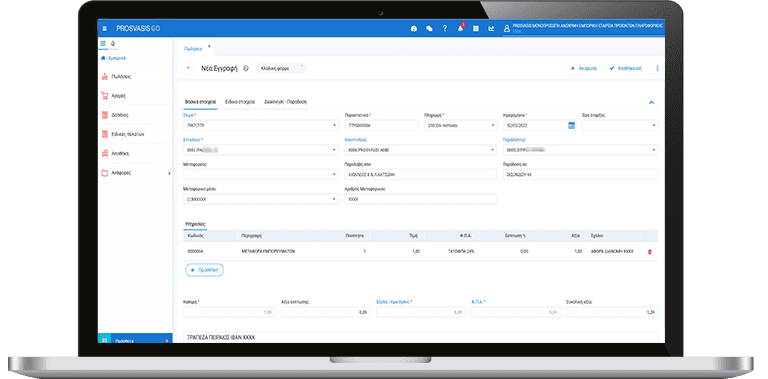Go back with the arrow beside Νέα Εγγραφή
Screen dimensions: 768x379
pyautogui.click(x=189, y=69)
